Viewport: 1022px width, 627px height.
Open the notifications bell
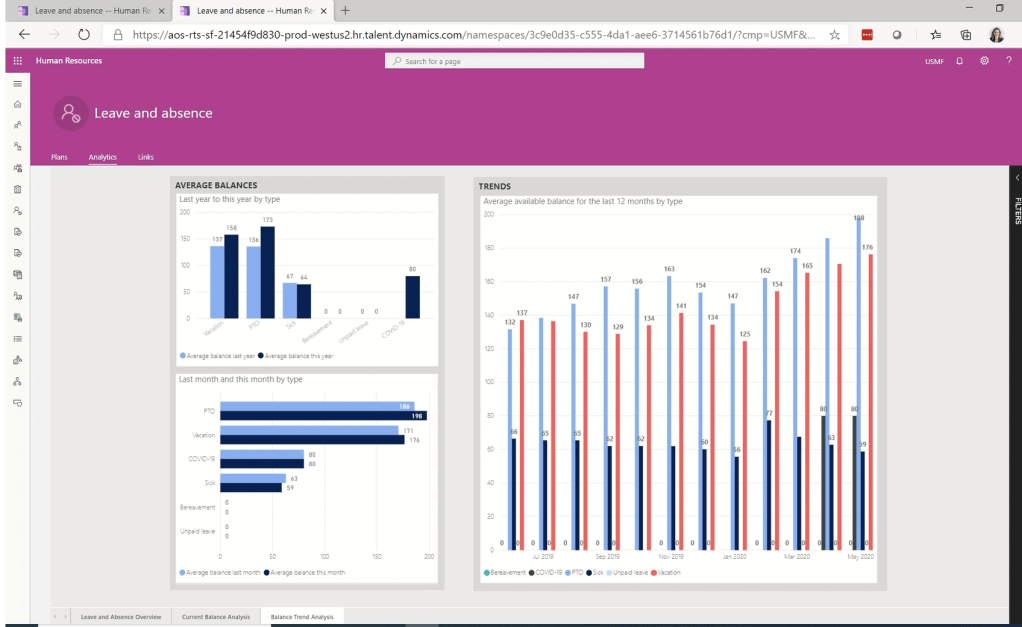(x=959, y=61)
